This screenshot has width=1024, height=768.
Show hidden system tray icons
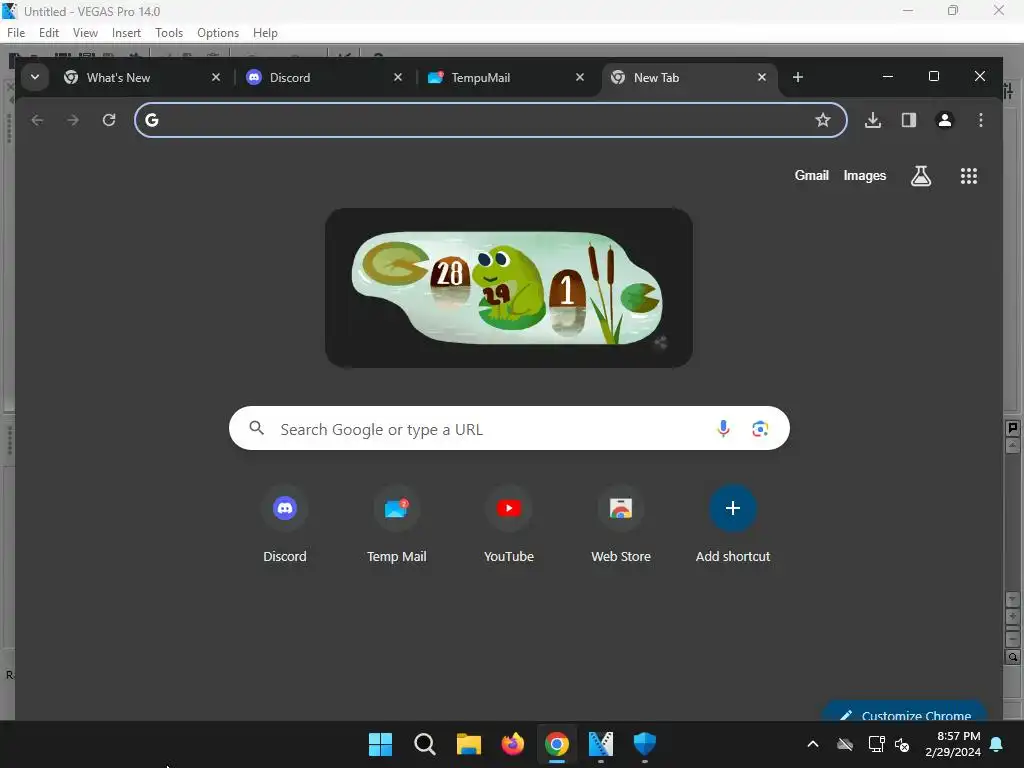813,744
